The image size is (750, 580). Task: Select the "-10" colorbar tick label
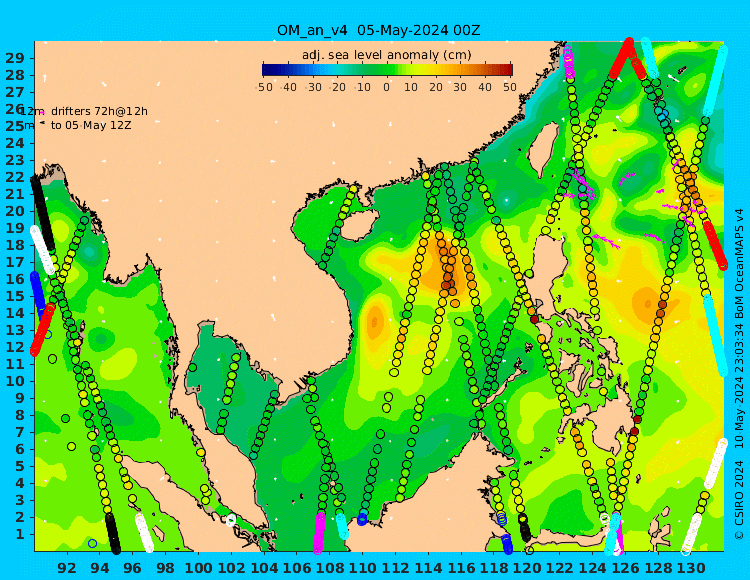point(364,88)
